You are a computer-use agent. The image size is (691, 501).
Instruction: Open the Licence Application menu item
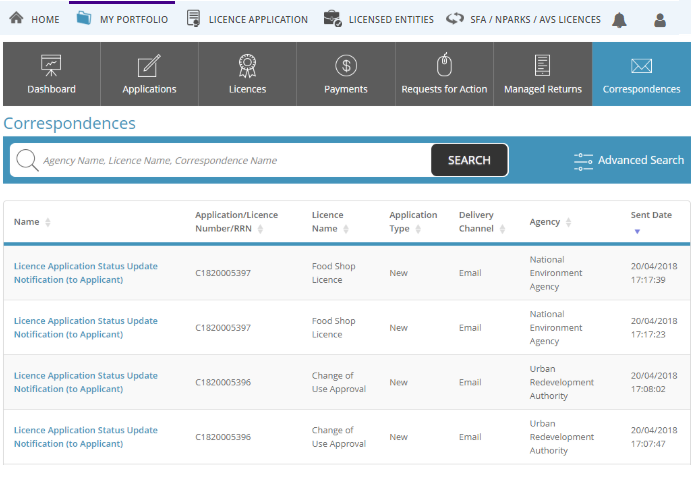(247, 19)
